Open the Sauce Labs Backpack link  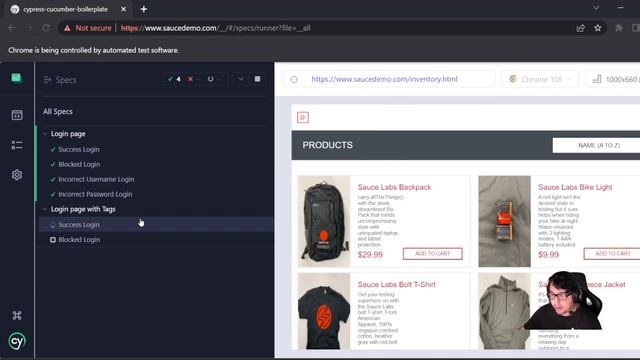tap(394, 187)
